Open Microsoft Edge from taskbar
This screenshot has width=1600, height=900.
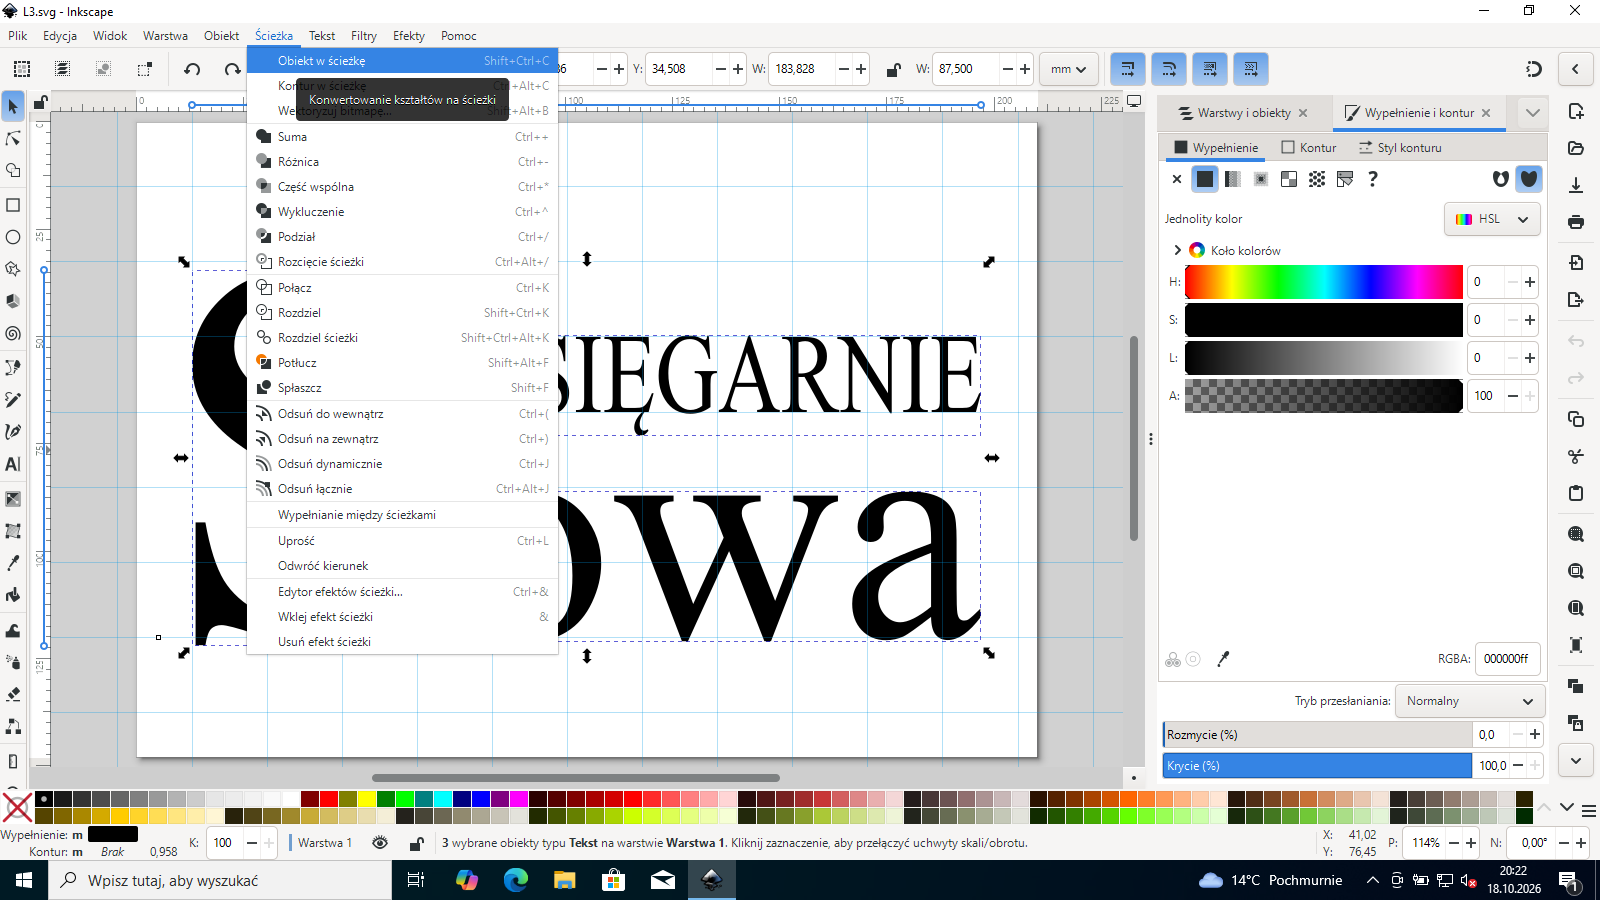[x=515, y=880]
